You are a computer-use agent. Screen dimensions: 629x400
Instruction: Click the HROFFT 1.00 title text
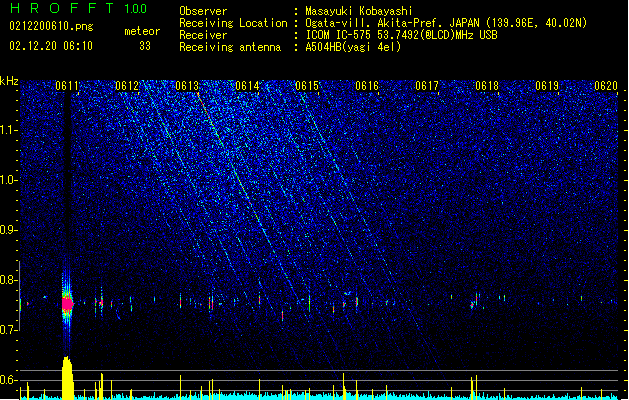pyautogui.click(x=78, y=8)
